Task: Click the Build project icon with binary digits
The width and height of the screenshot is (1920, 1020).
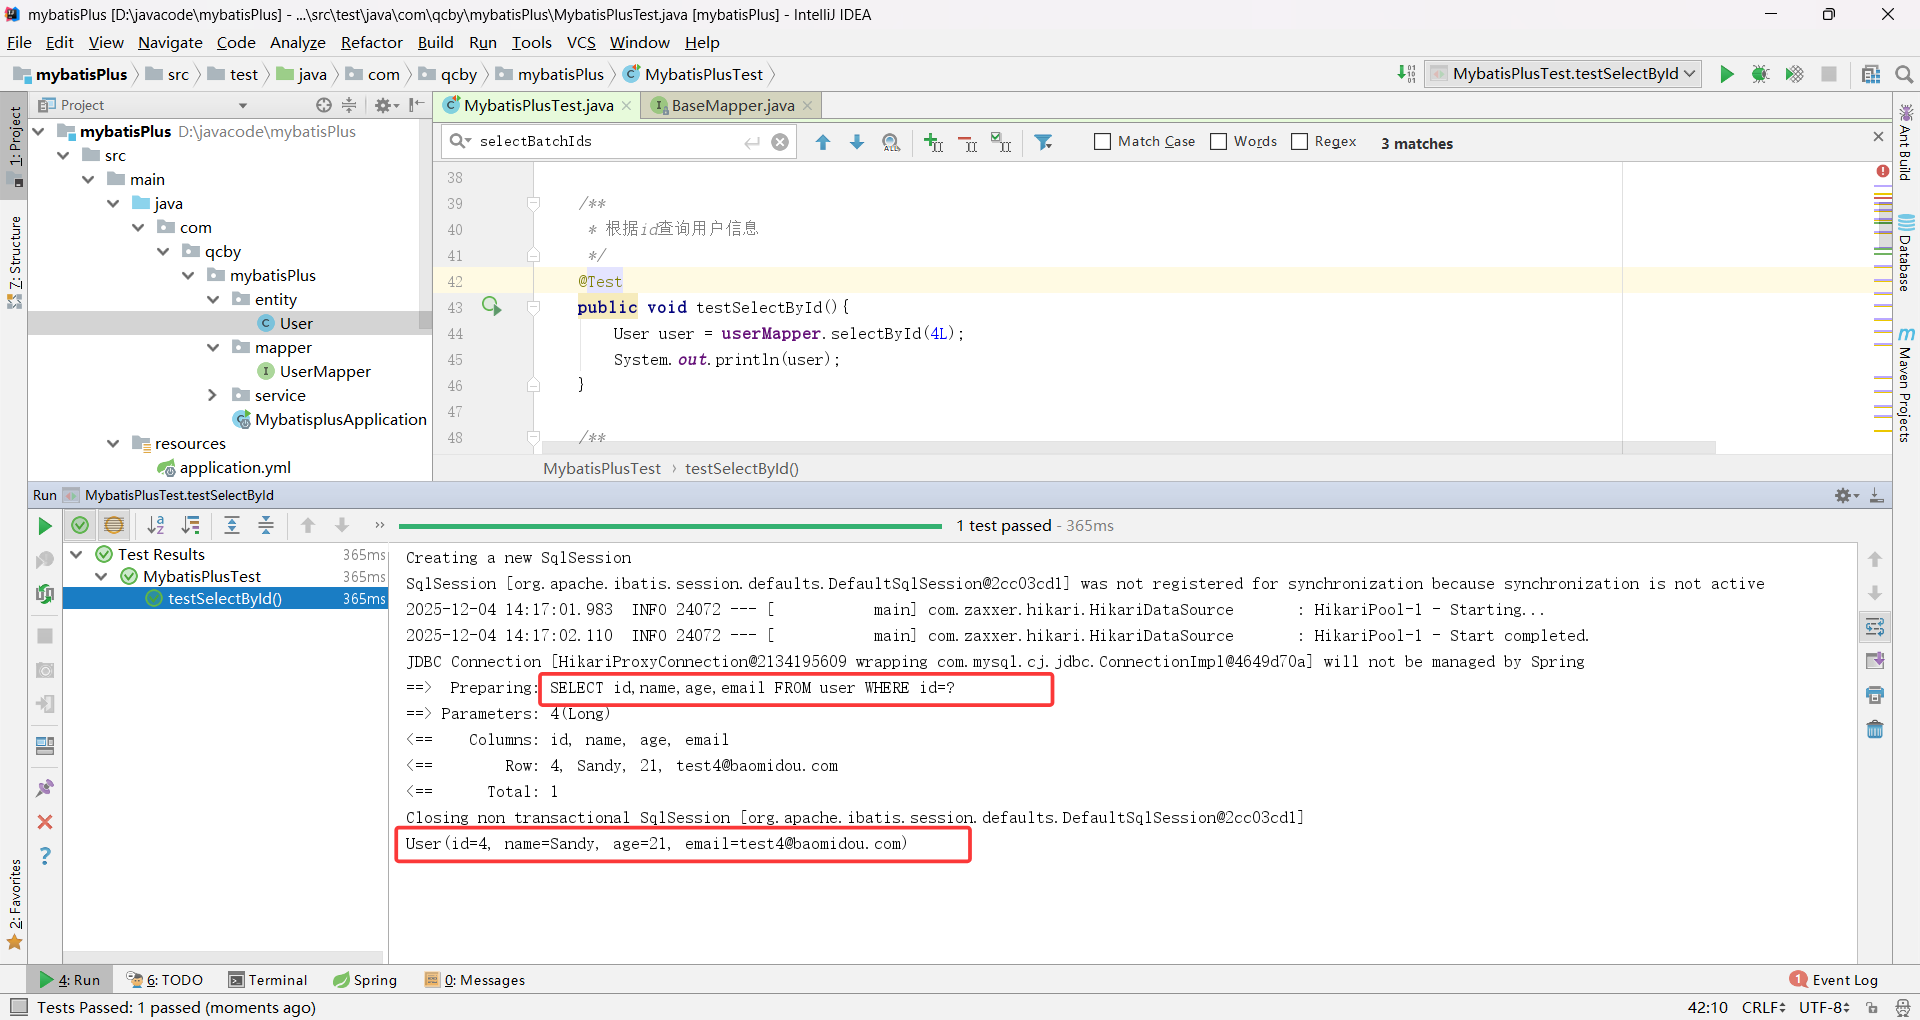Action: 1406,74
